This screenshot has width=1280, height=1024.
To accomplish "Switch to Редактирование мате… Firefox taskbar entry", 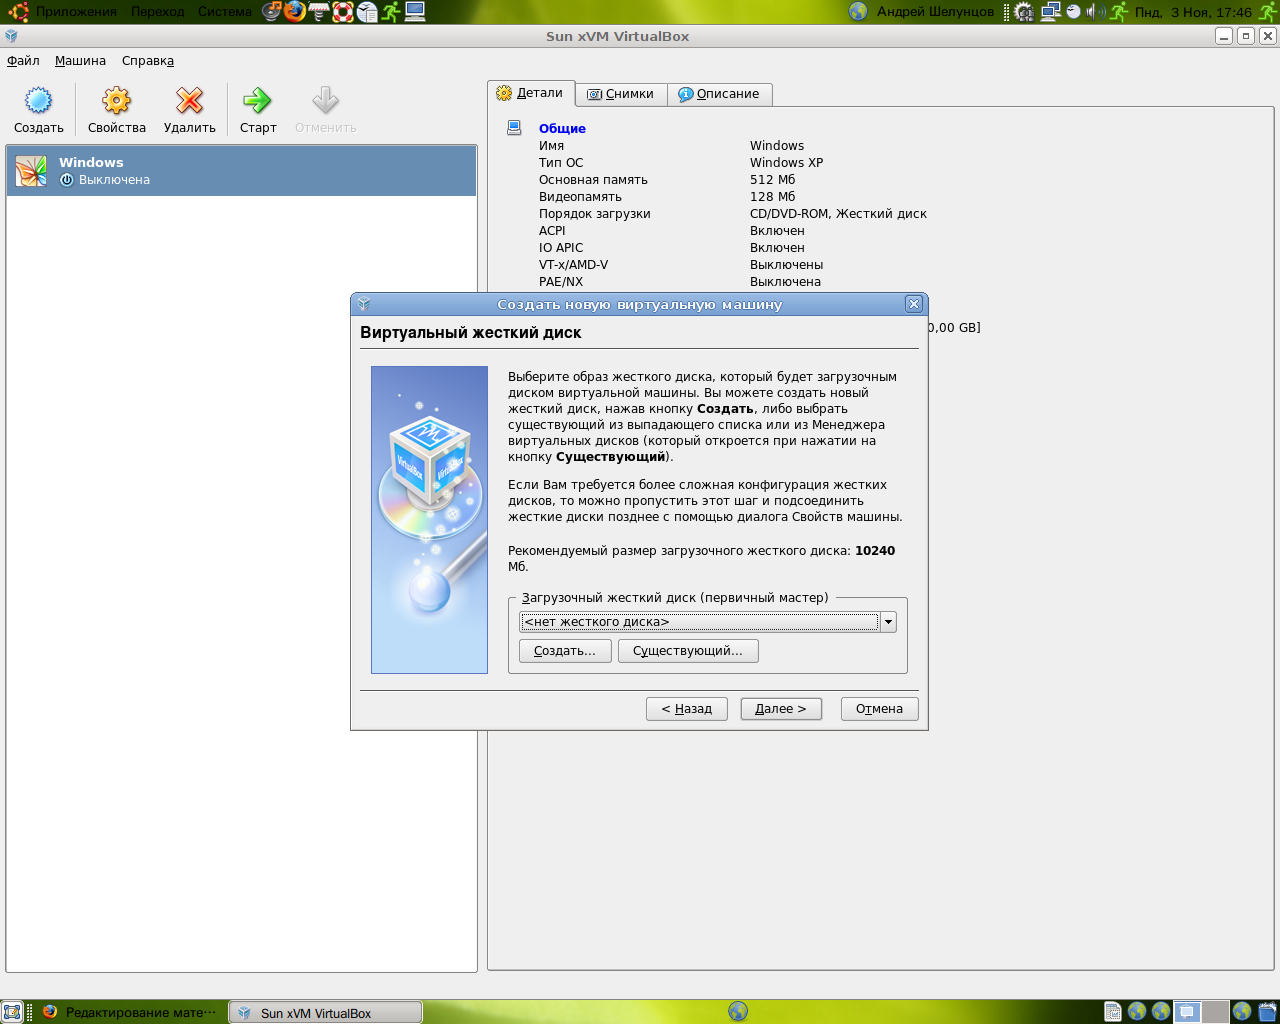I will point(130,1012).
